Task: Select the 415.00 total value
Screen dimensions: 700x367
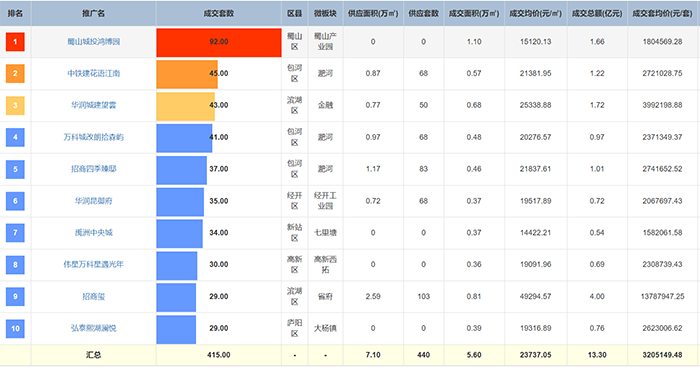Action: [219, 355]
